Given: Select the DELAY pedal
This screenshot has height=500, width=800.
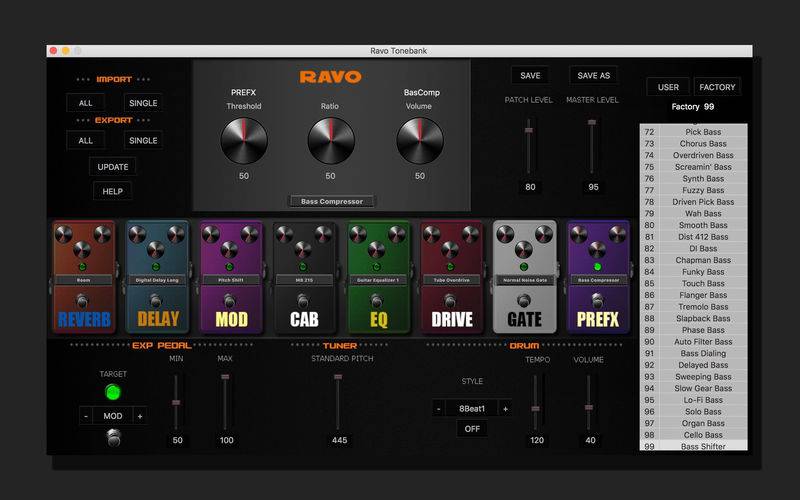Looking at the screenshot, I should [x=157, y=277].
